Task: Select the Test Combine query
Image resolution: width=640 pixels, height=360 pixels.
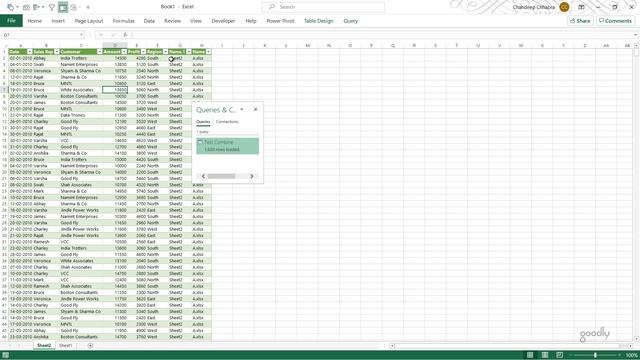Action: pyautogui.click(x=227, y=146)
